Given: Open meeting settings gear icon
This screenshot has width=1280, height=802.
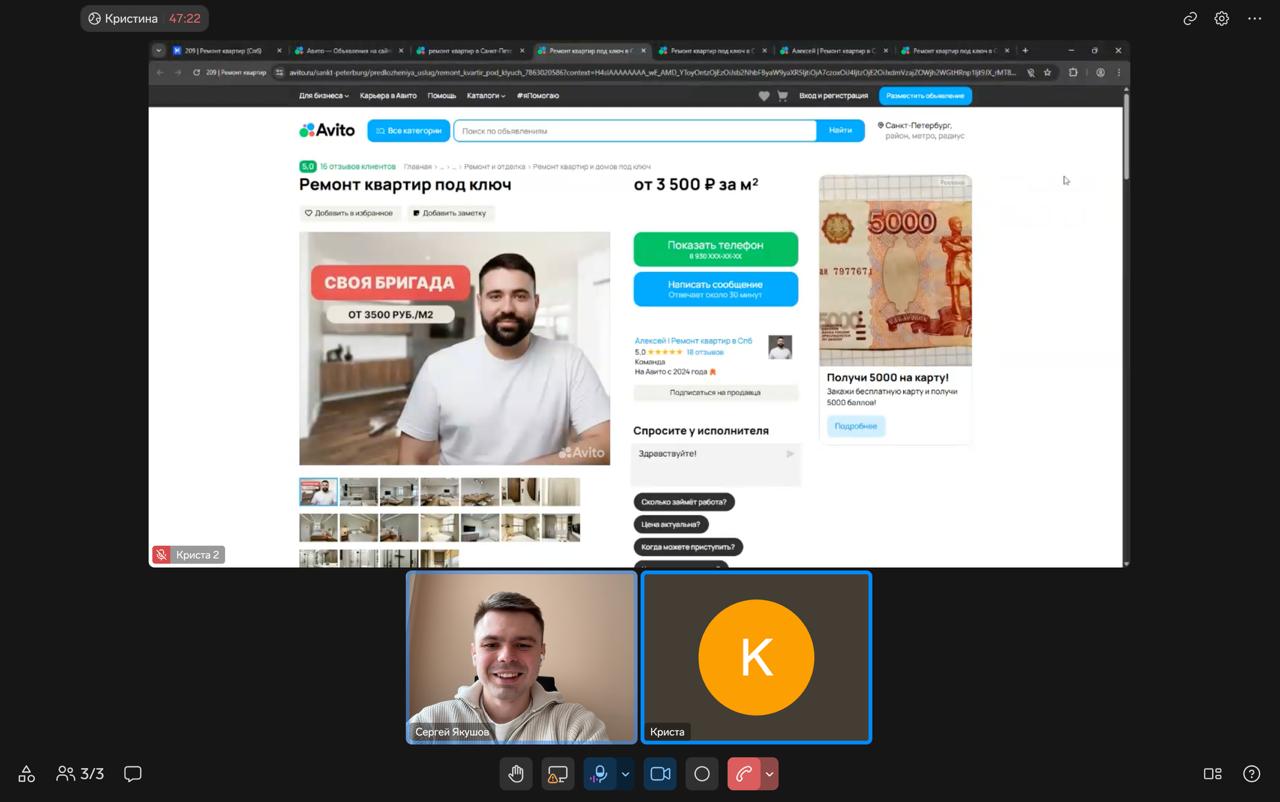Looking at the screenshot, I should coord(1221,18).
